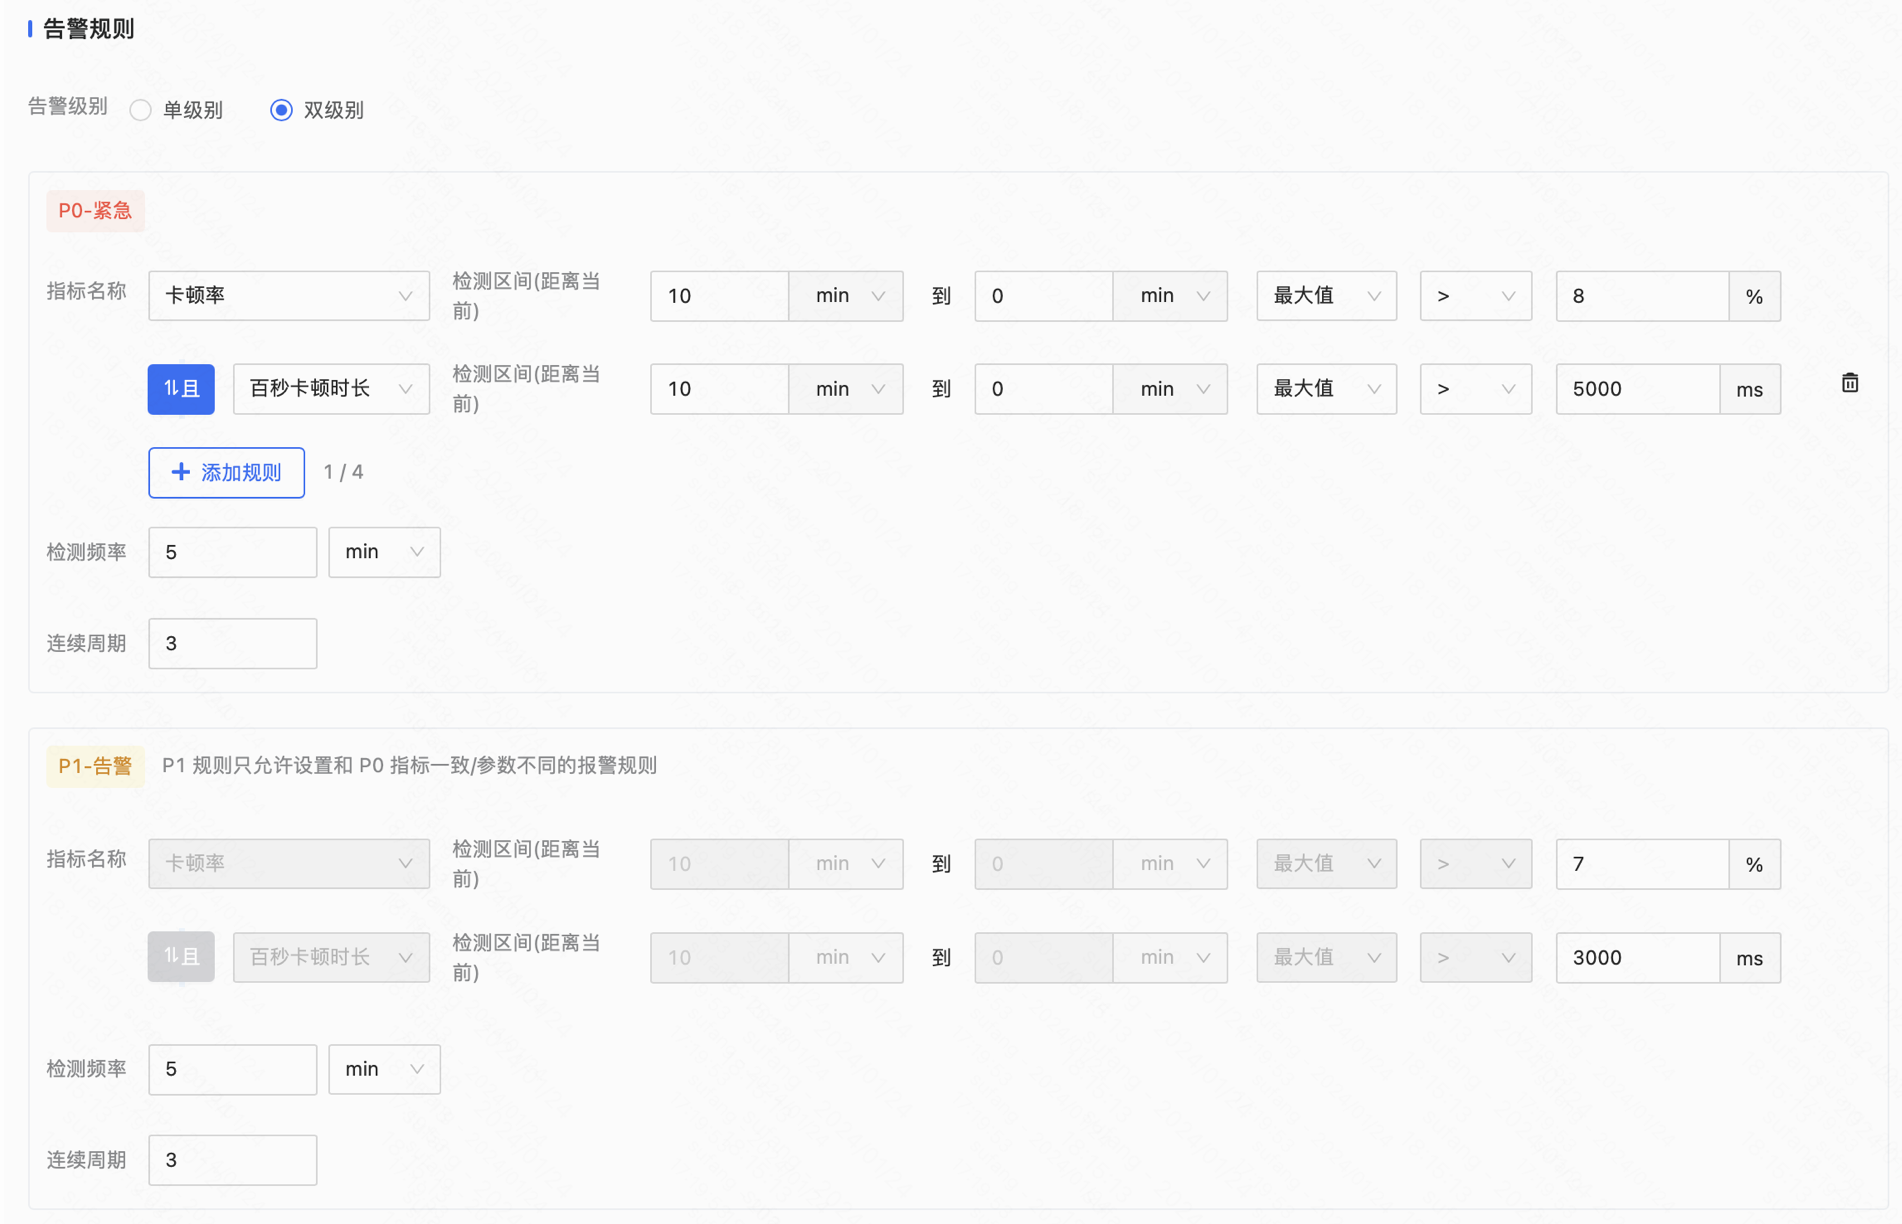The image size is (1902, 1224).
Task: Click end interval field 0 in P0 百秒卡顿时长 row
Action: [1044, 389]
